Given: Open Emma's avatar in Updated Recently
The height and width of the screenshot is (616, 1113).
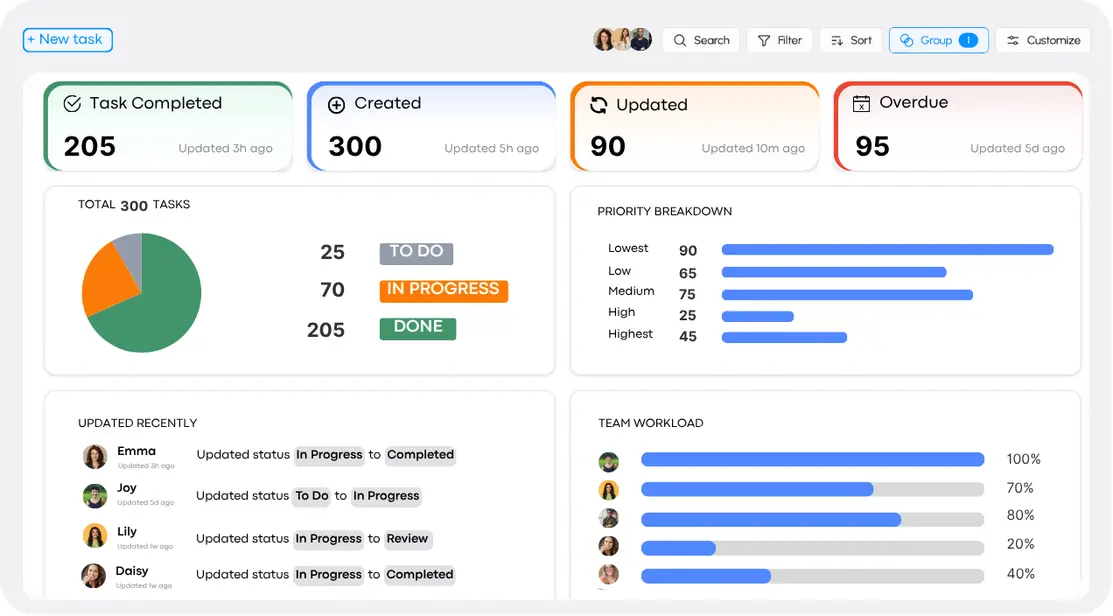Looking at the screenshot, I should point(95,457).
